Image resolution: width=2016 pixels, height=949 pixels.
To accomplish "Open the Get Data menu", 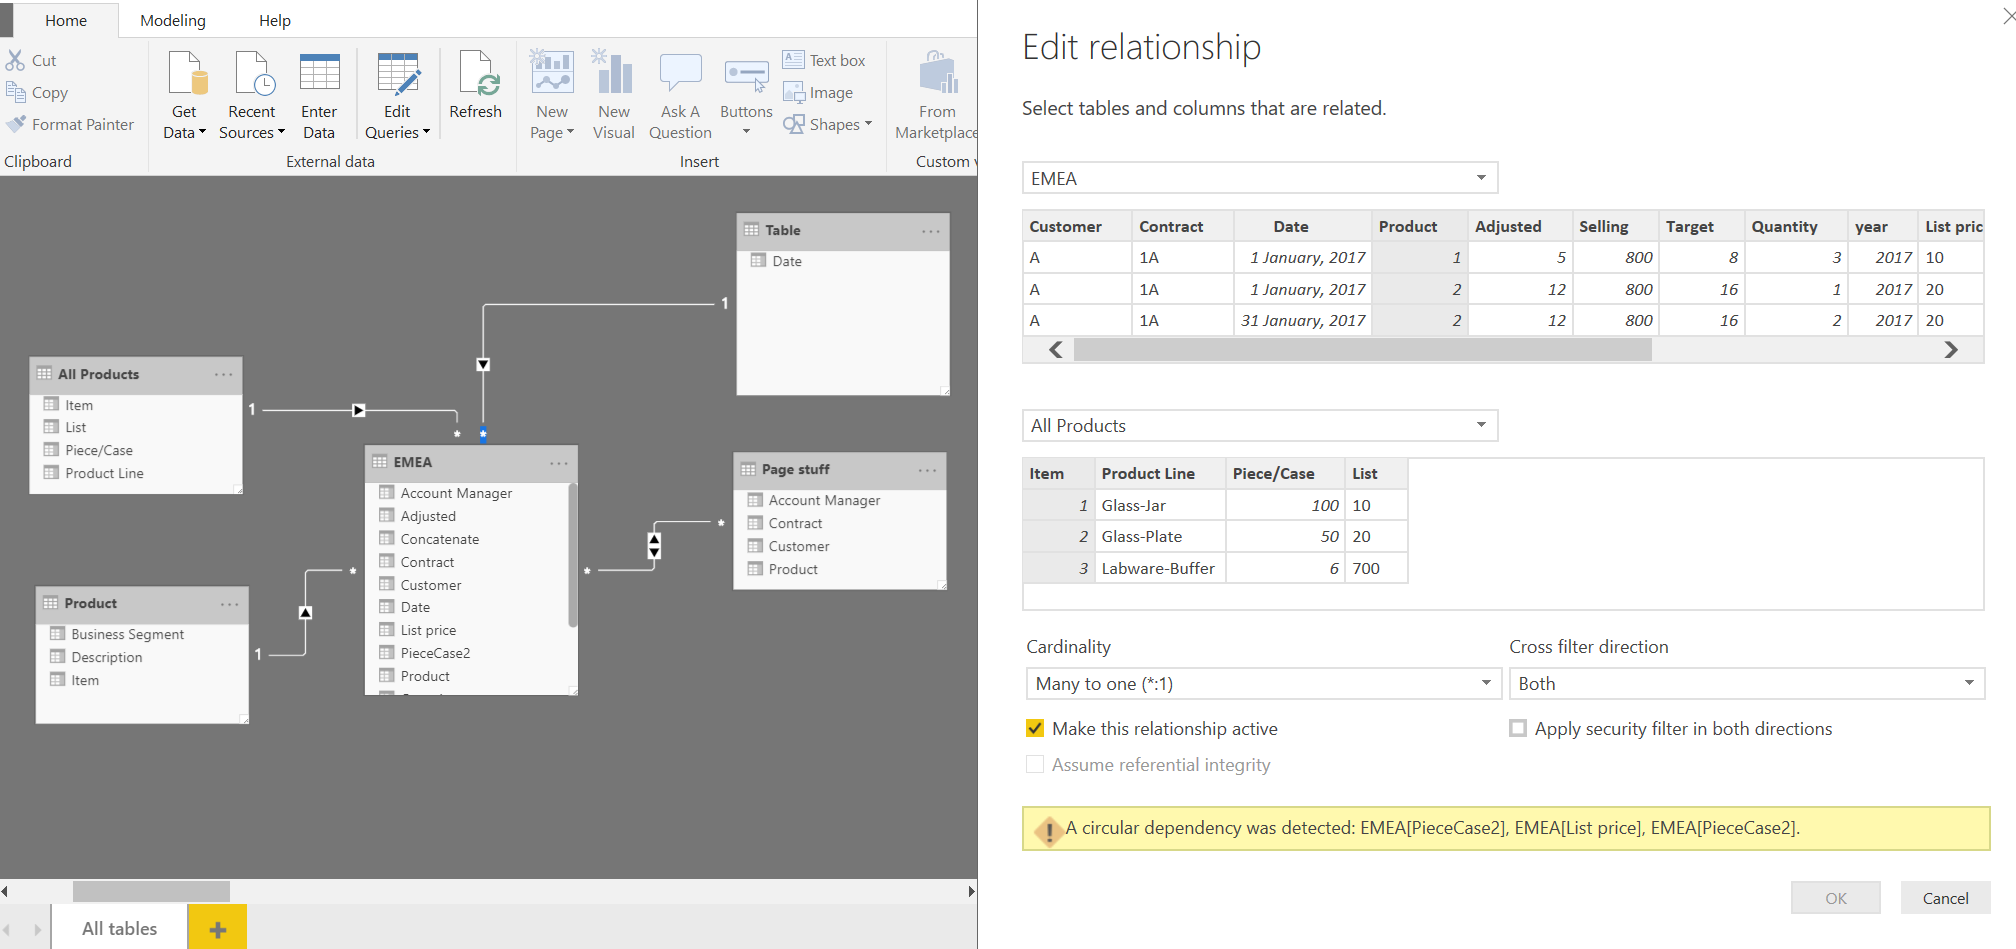I will pyautogui.click(x=185, y=96).
